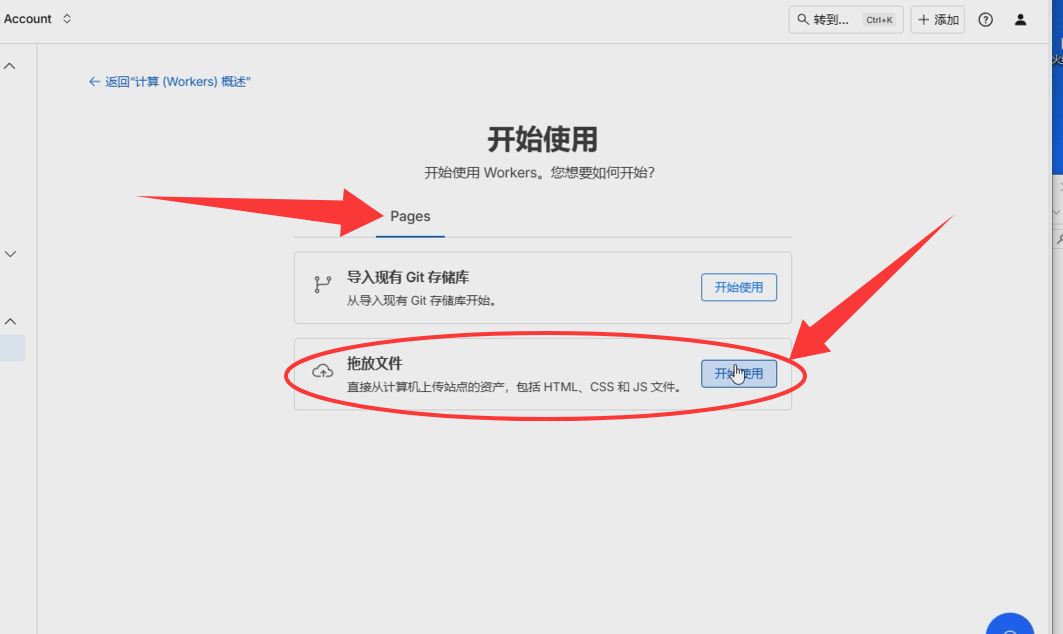Click the cloud upload icon
Screen dimensions: 1063x634
[322, 372]
